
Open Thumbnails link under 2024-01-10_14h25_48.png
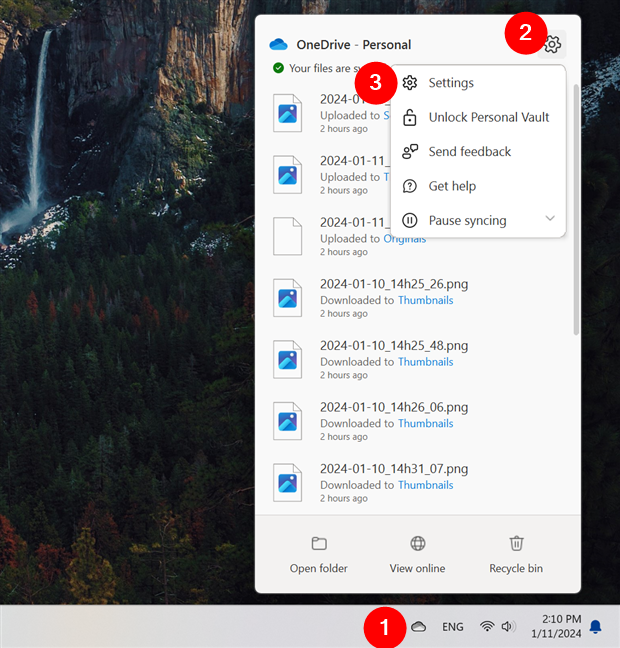[x=426, y=362]
